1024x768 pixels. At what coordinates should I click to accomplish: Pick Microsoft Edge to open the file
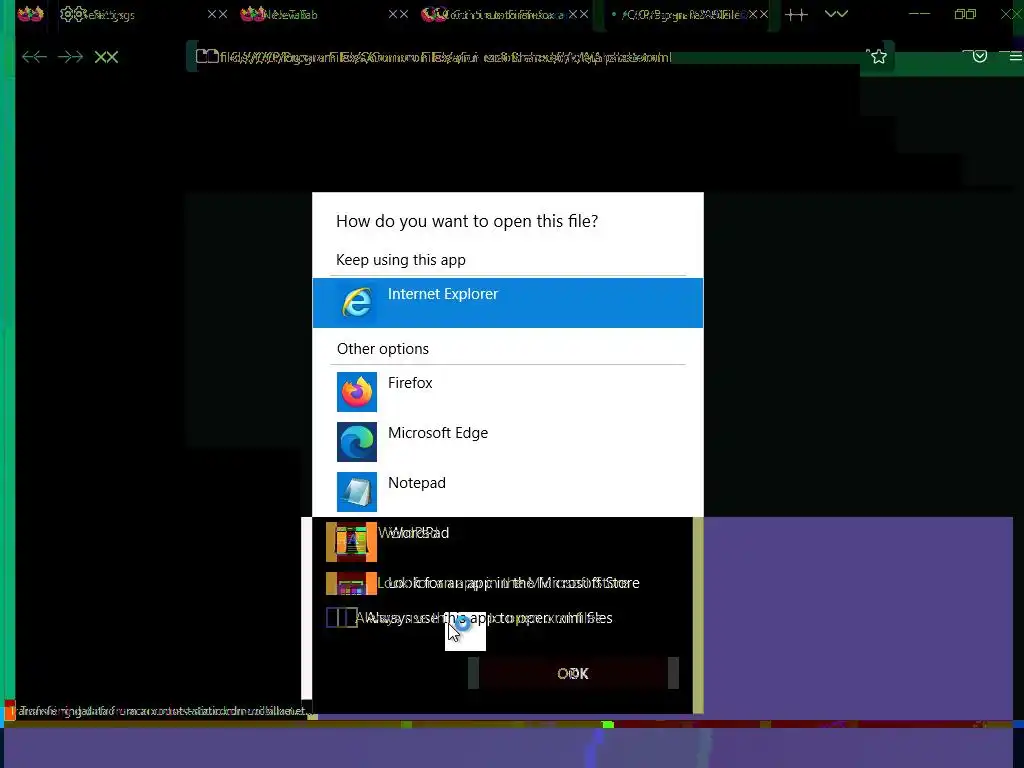click(x=507, y=441)
